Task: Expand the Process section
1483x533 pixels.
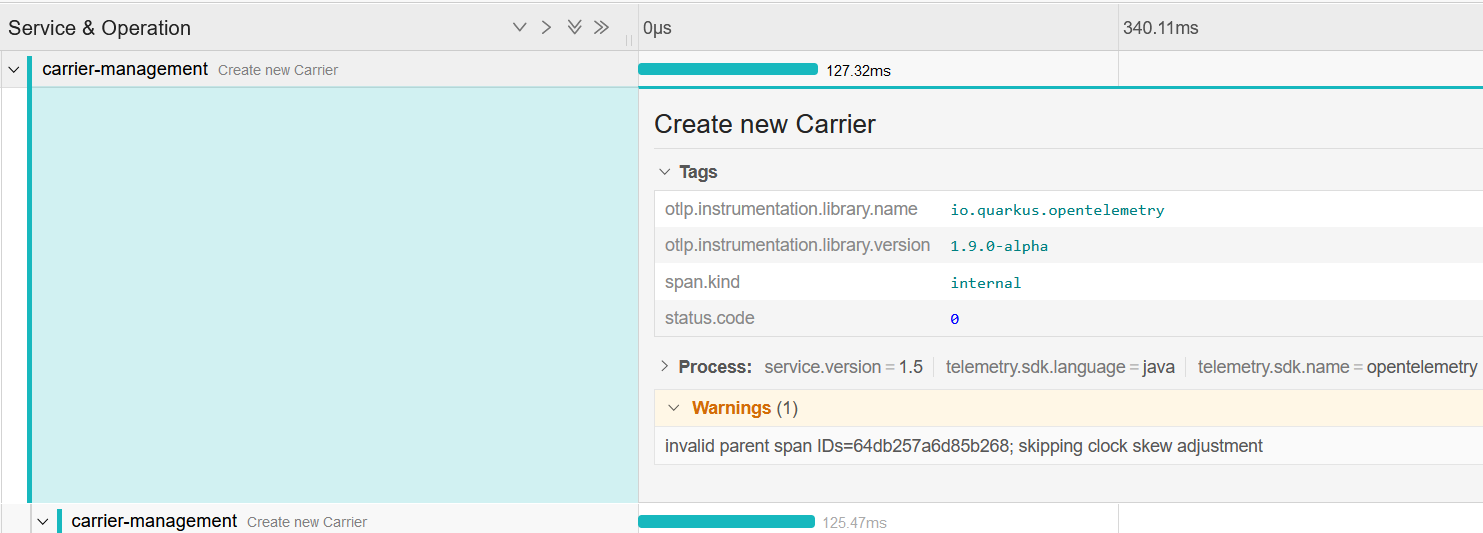Action: (665, 367)
